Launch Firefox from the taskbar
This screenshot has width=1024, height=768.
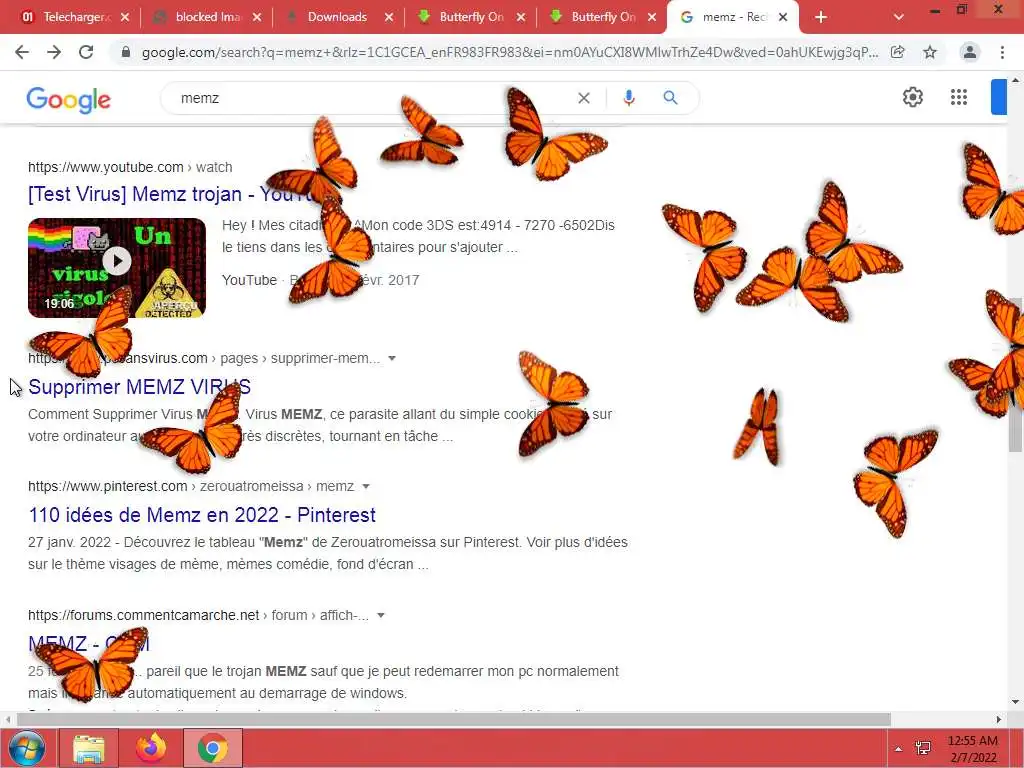click(151, 748)
